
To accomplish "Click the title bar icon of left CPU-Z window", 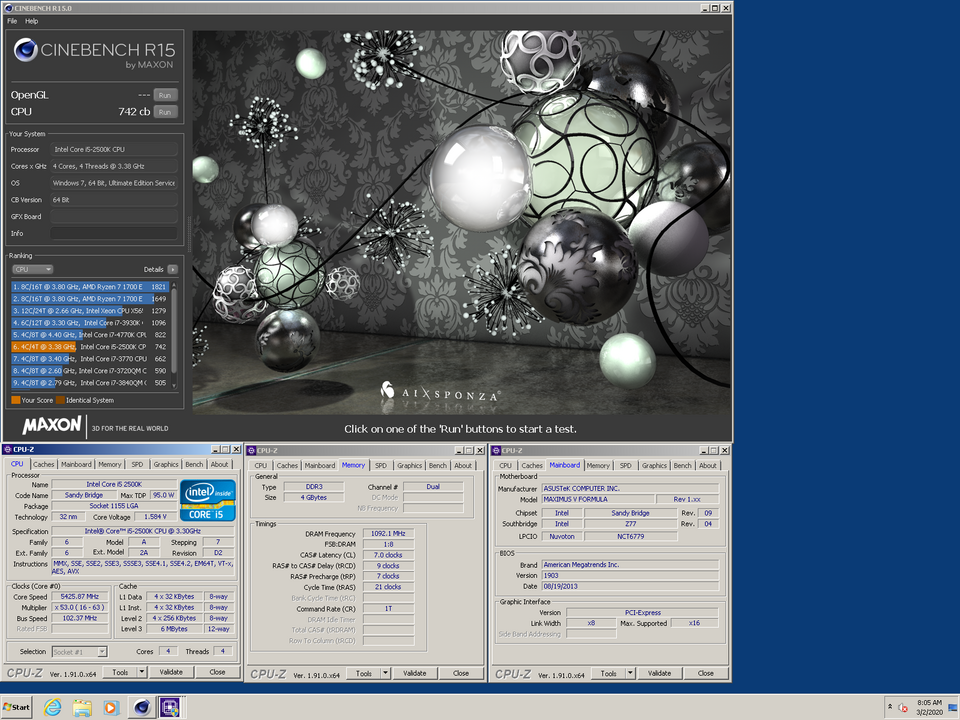I will click(x=7, y=449).
